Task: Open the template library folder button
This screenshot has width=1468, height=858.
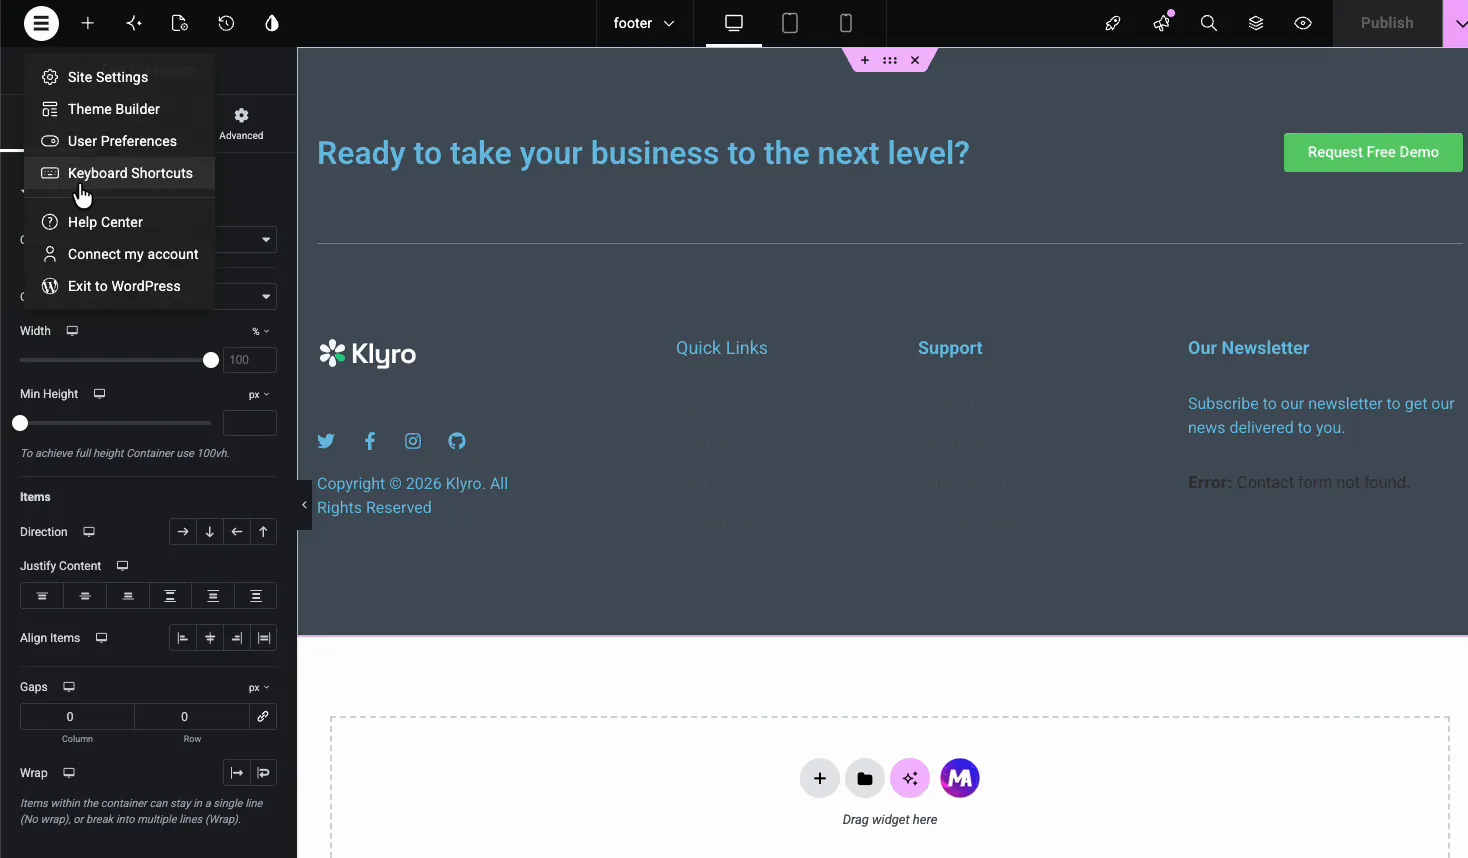Action: (865, 778)
